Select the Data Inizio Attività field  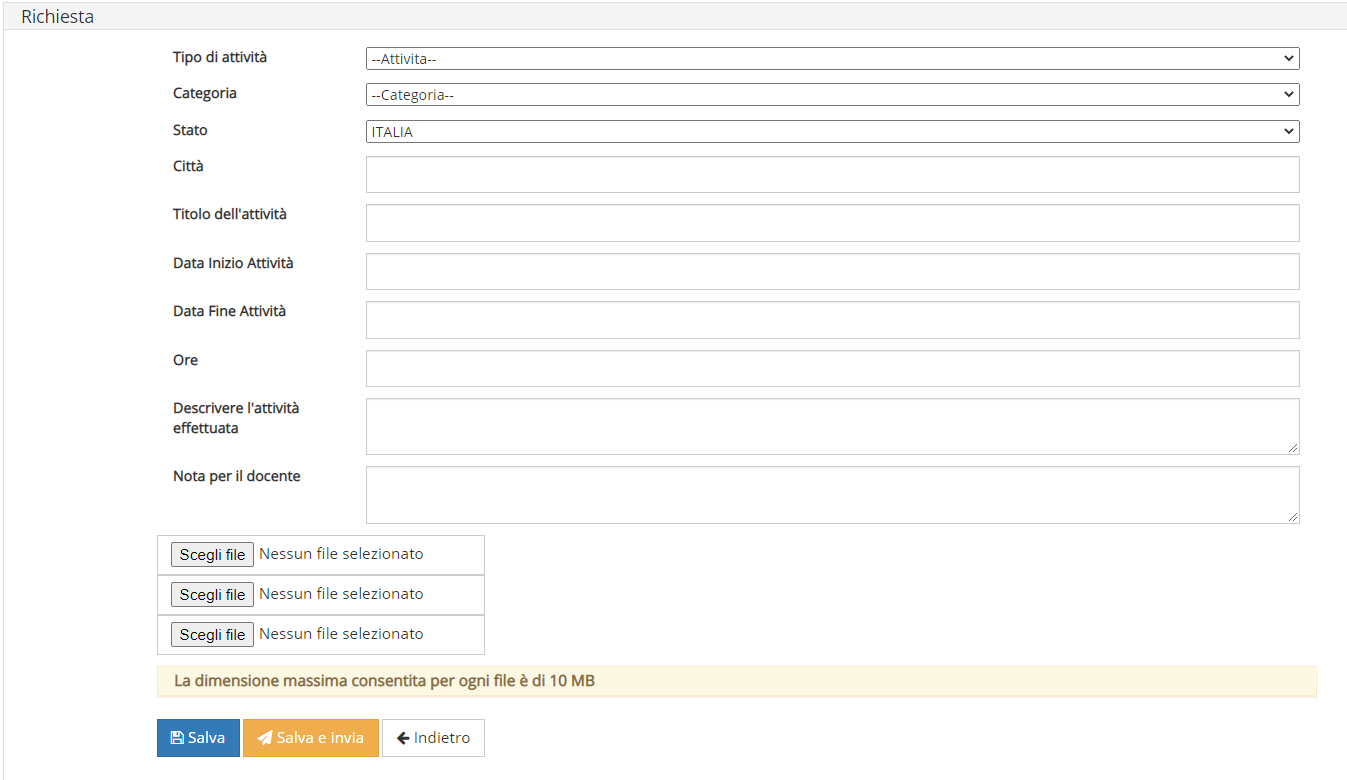tap(832, 271)
